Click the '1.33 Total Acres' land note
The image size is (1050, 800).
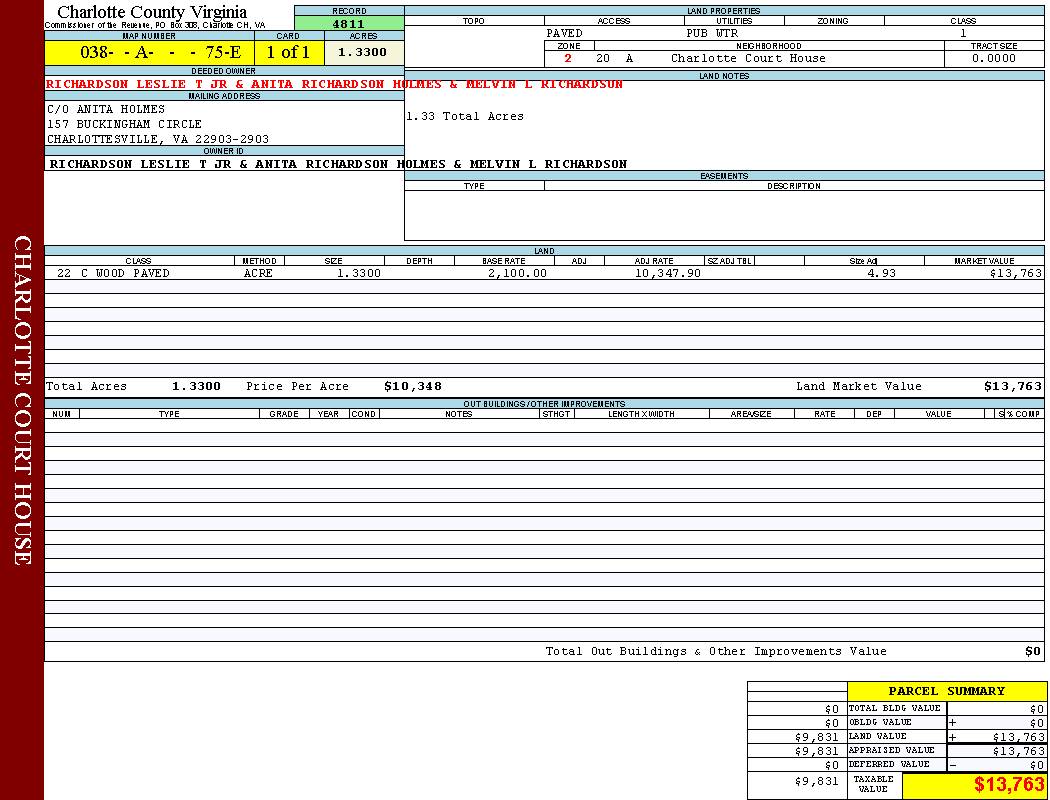point(465,117)
